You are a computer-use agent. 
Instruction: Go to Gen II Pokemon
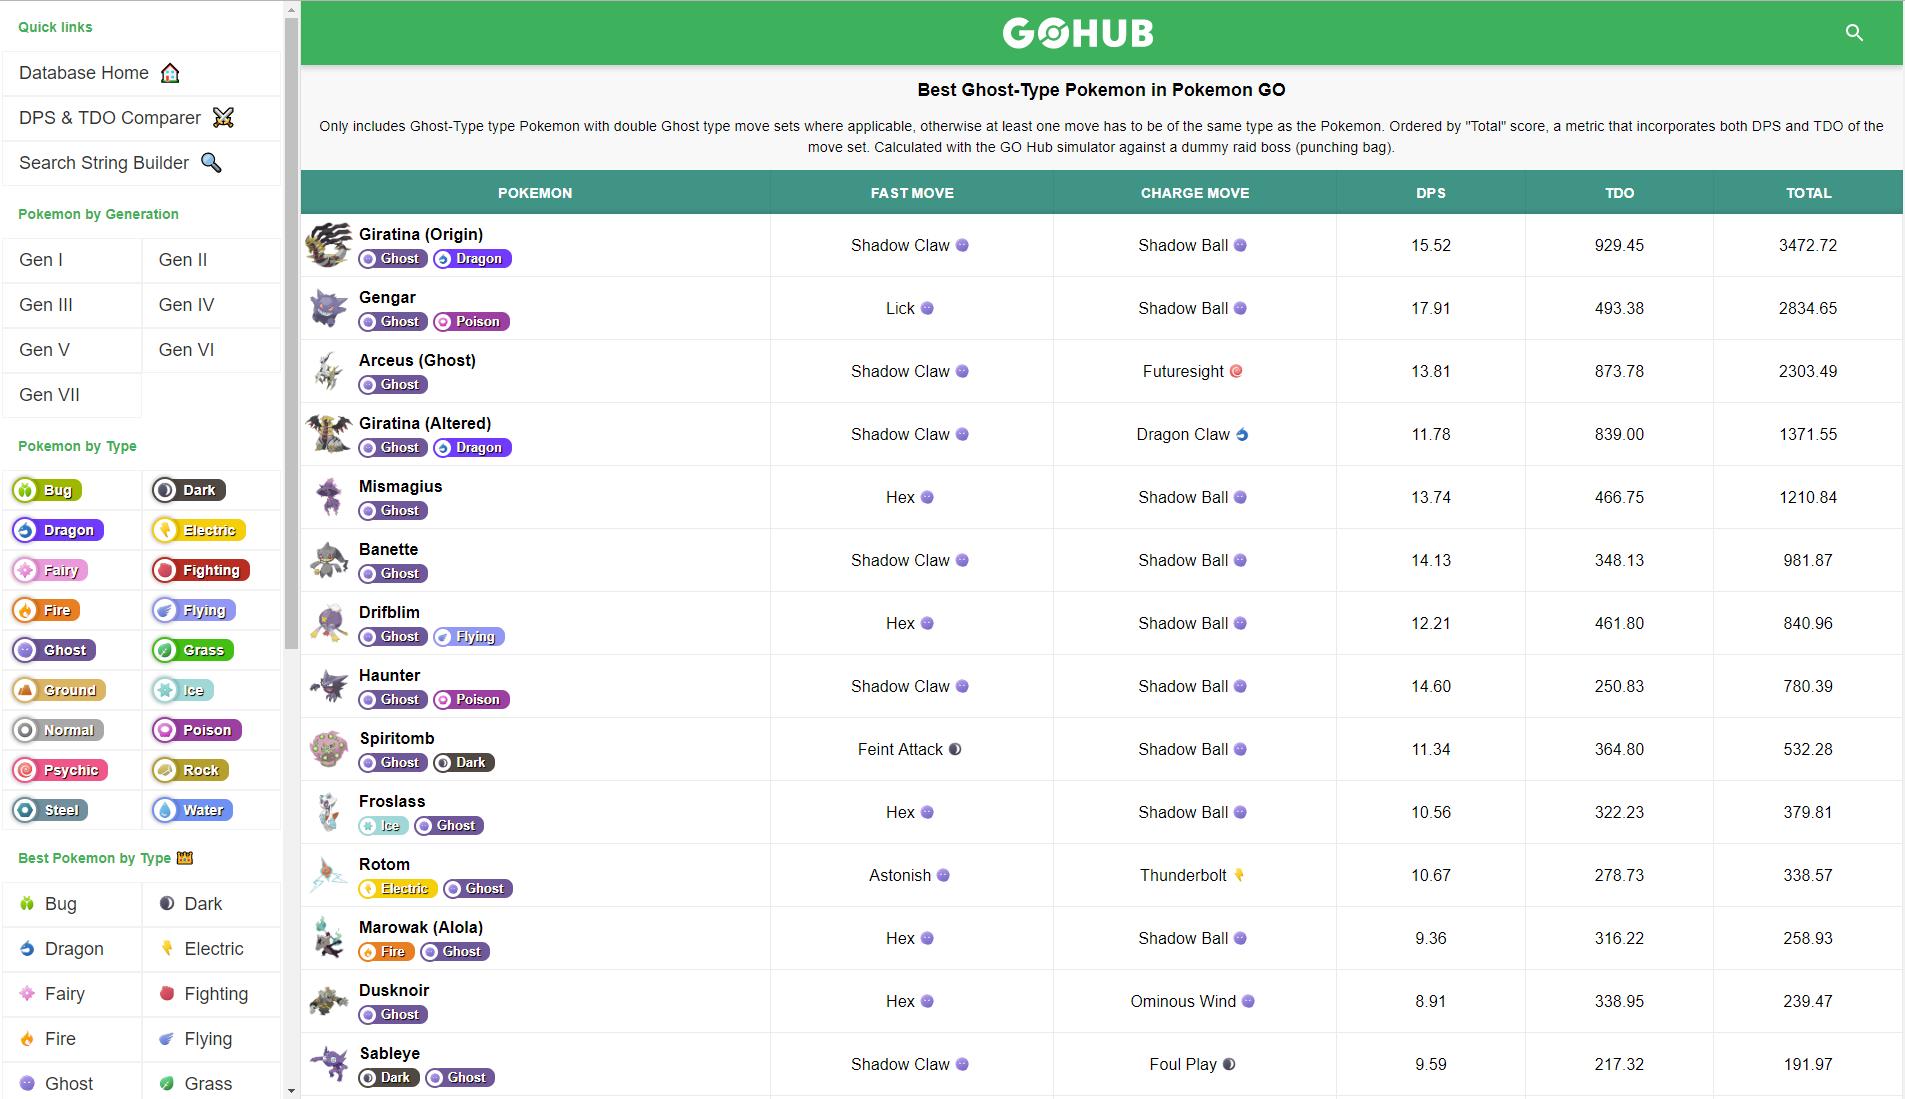pos(212,260)
